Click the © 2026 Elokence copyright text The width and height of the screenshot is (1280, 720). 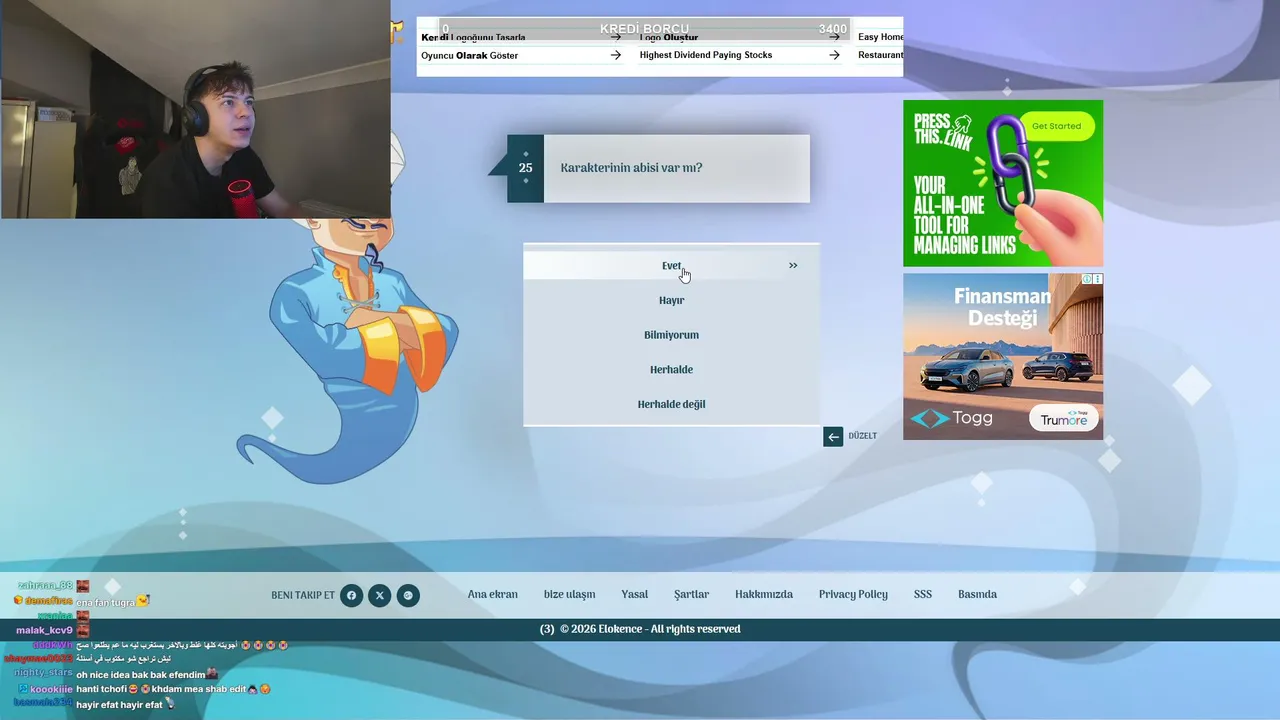(650, 629)
